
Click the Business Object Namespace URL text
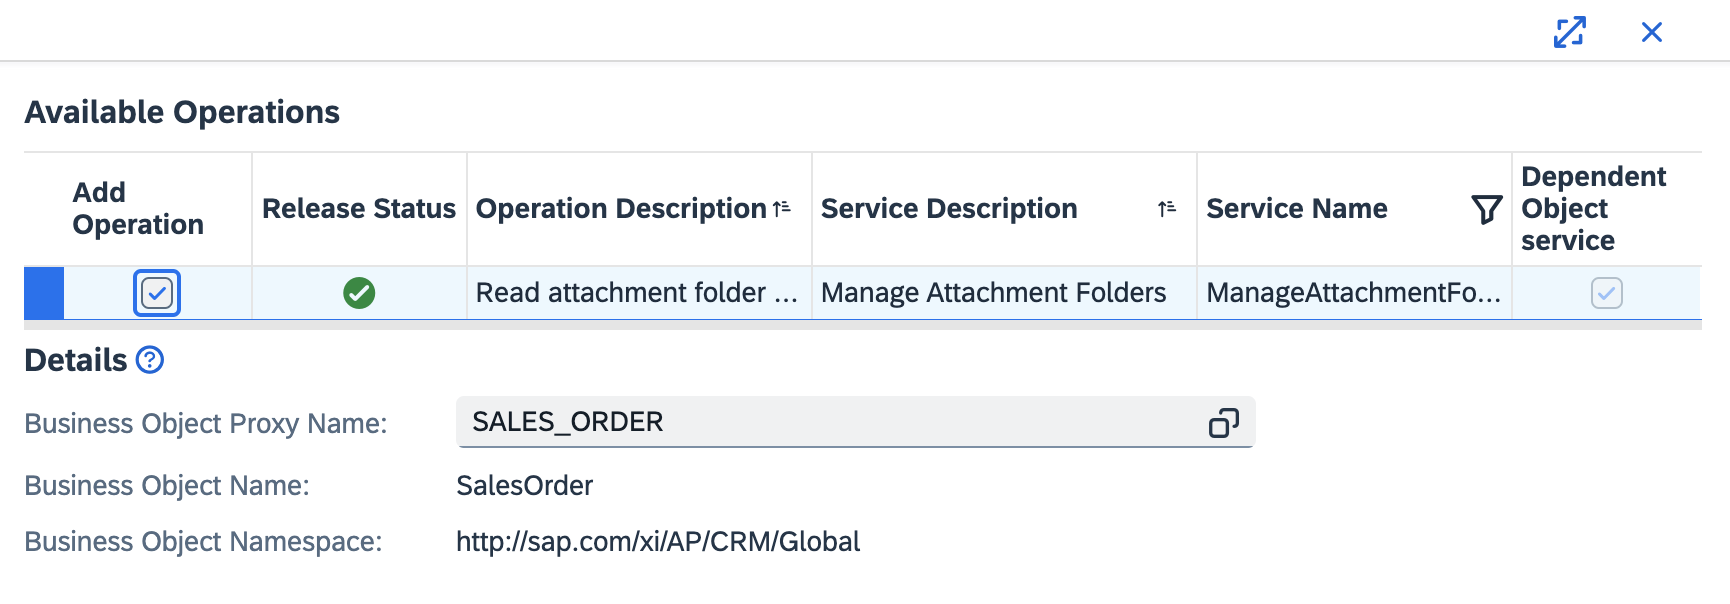click(x=657, y=541)
